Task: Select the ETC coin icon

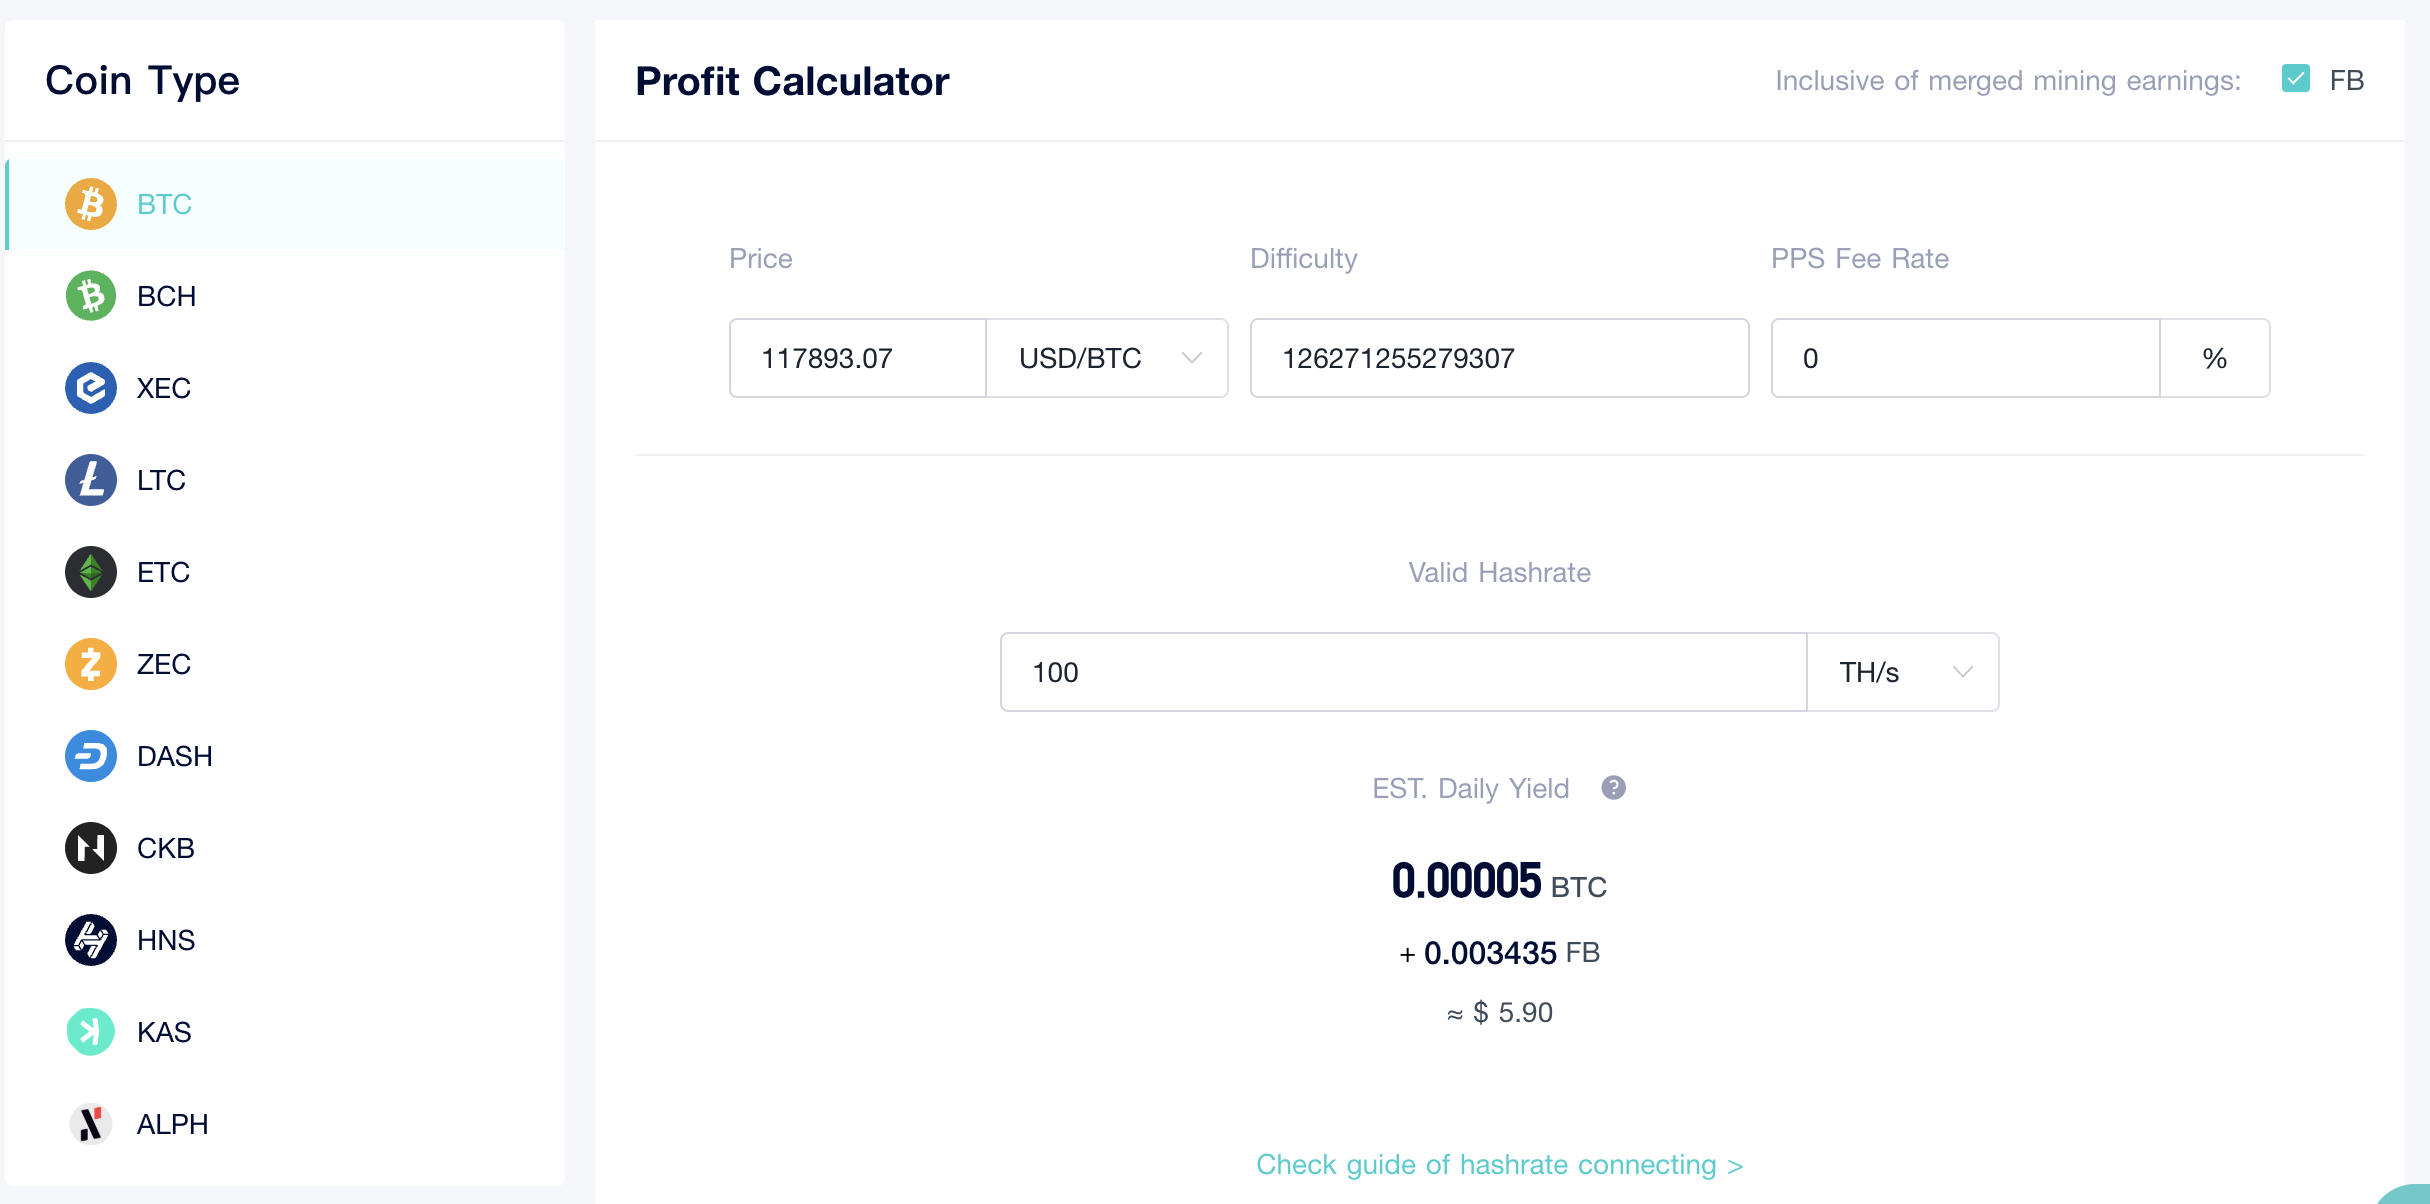Action: (89, 571)
